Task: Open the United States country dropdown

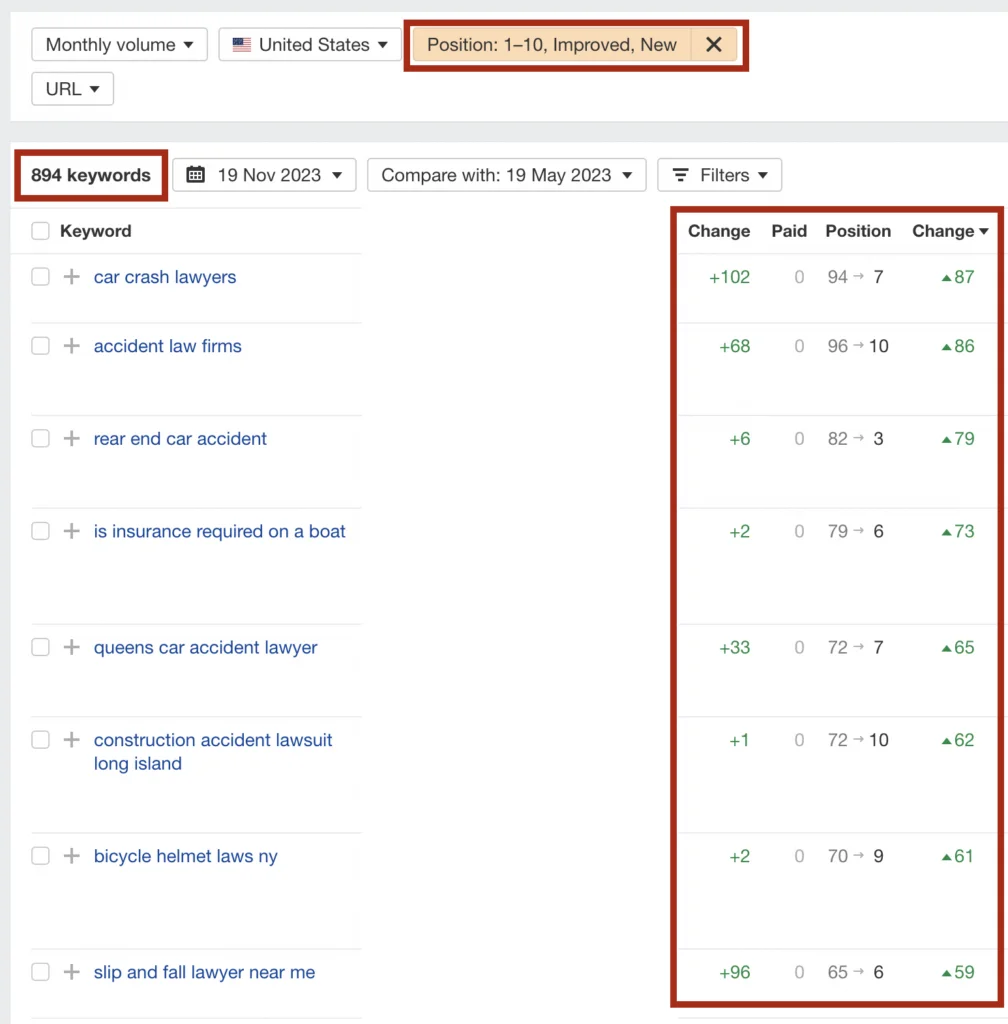Action: pyautogui.click(x=310, y=45)
